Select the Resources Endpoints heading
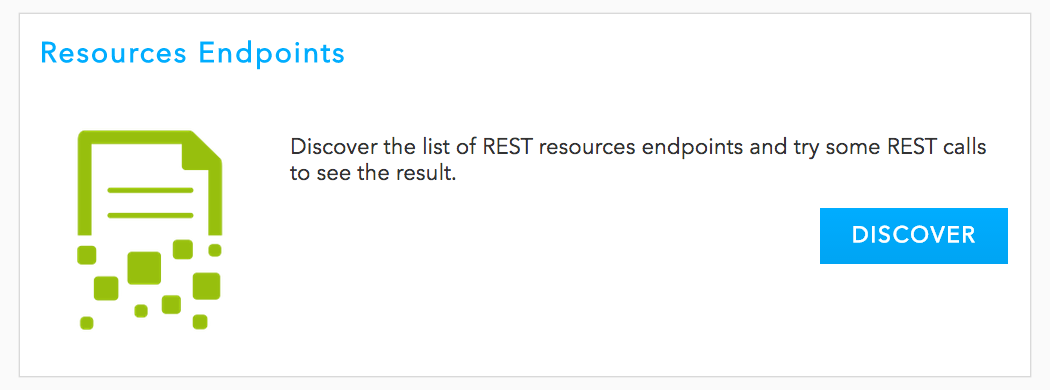The image size is (1050, 390). pos(193,52)
